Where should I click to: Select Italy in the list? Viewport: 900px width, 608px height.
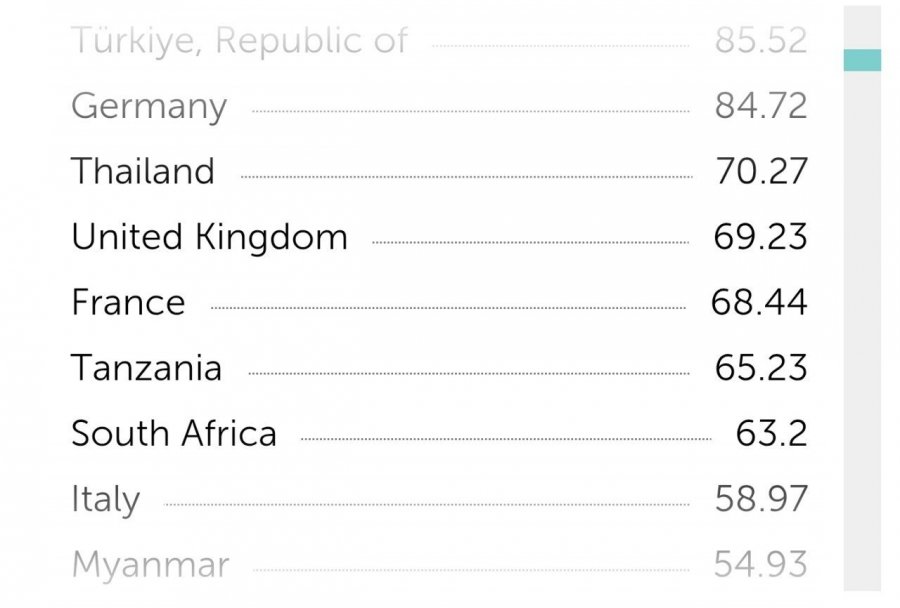(x=105, y=499)
